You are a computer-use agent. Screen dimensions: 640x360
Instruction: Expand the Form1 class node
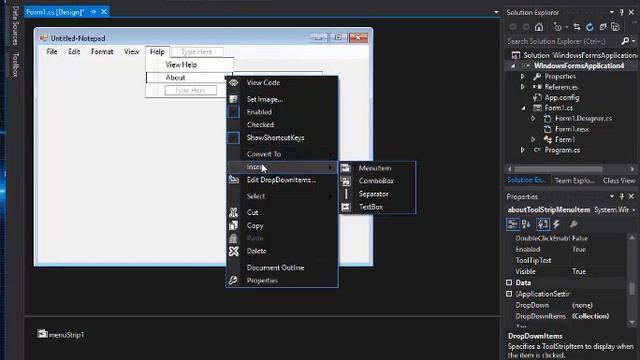tap(533, 140)
